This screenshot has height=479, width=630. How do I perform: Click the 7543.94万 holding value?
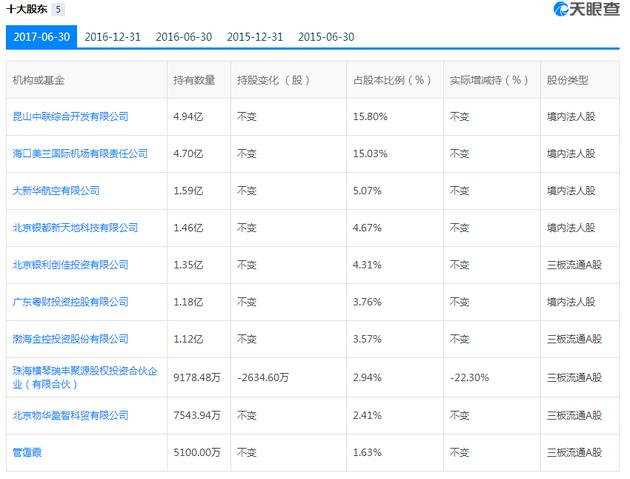coord(197,415)
